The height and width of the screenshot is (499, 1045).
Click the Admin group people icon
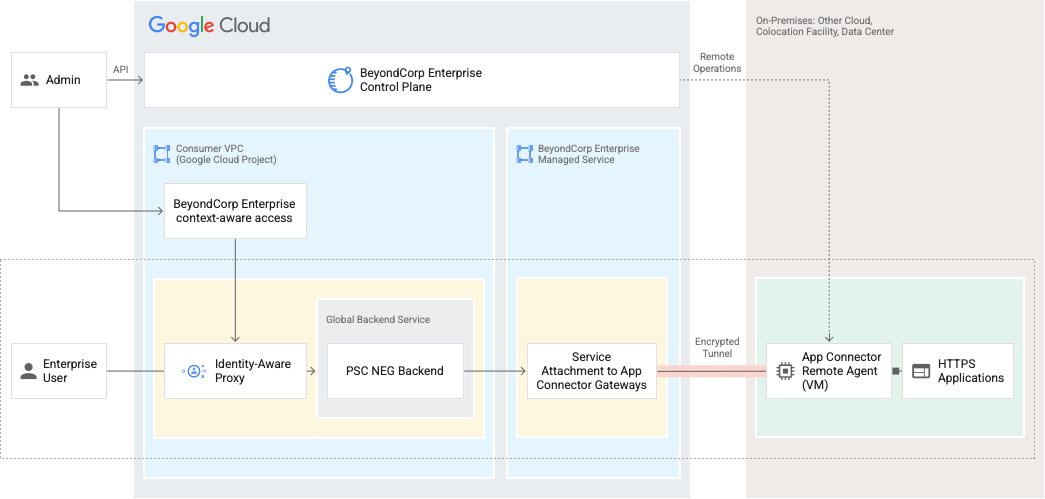click(x=30, y=80)
